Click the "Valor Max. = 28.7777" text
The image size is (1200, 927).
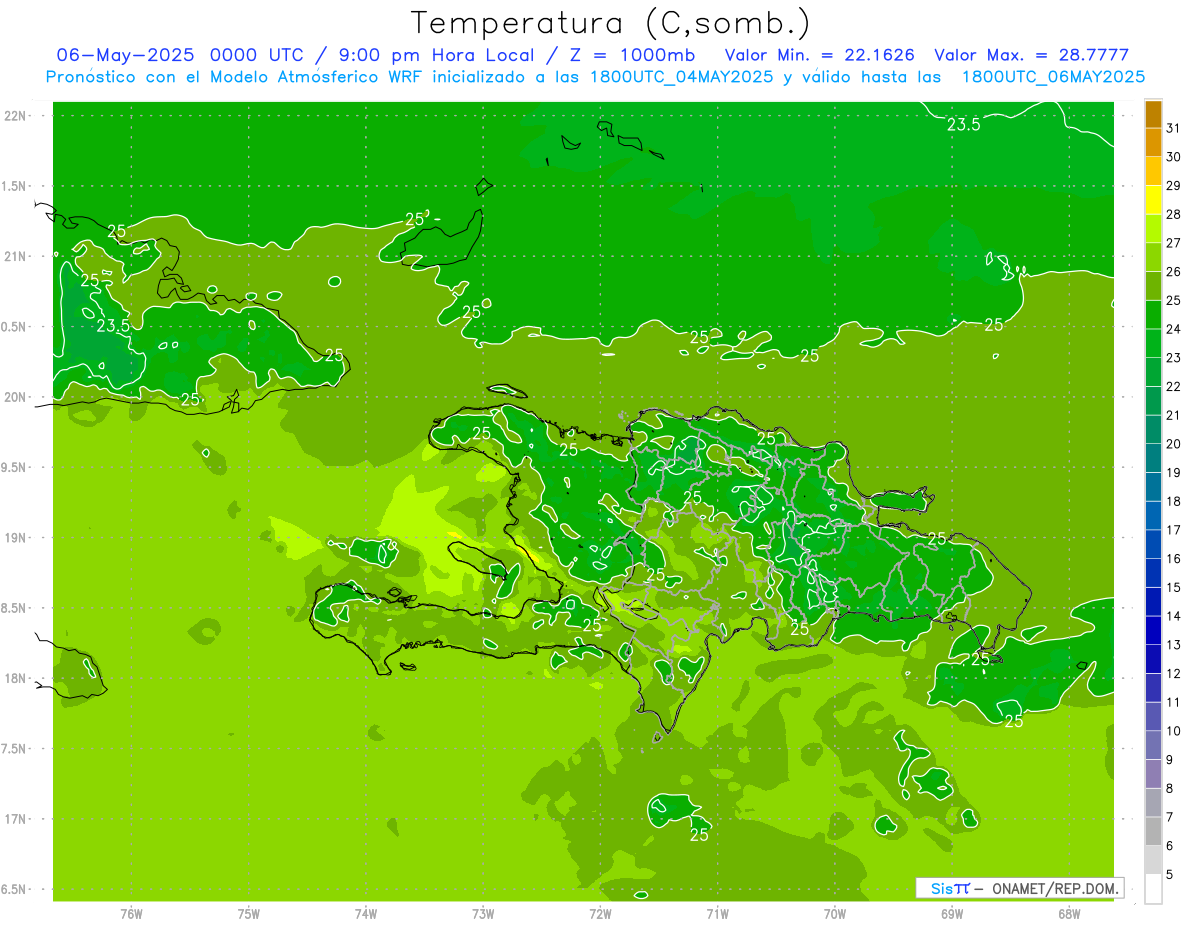point(1031,54)
